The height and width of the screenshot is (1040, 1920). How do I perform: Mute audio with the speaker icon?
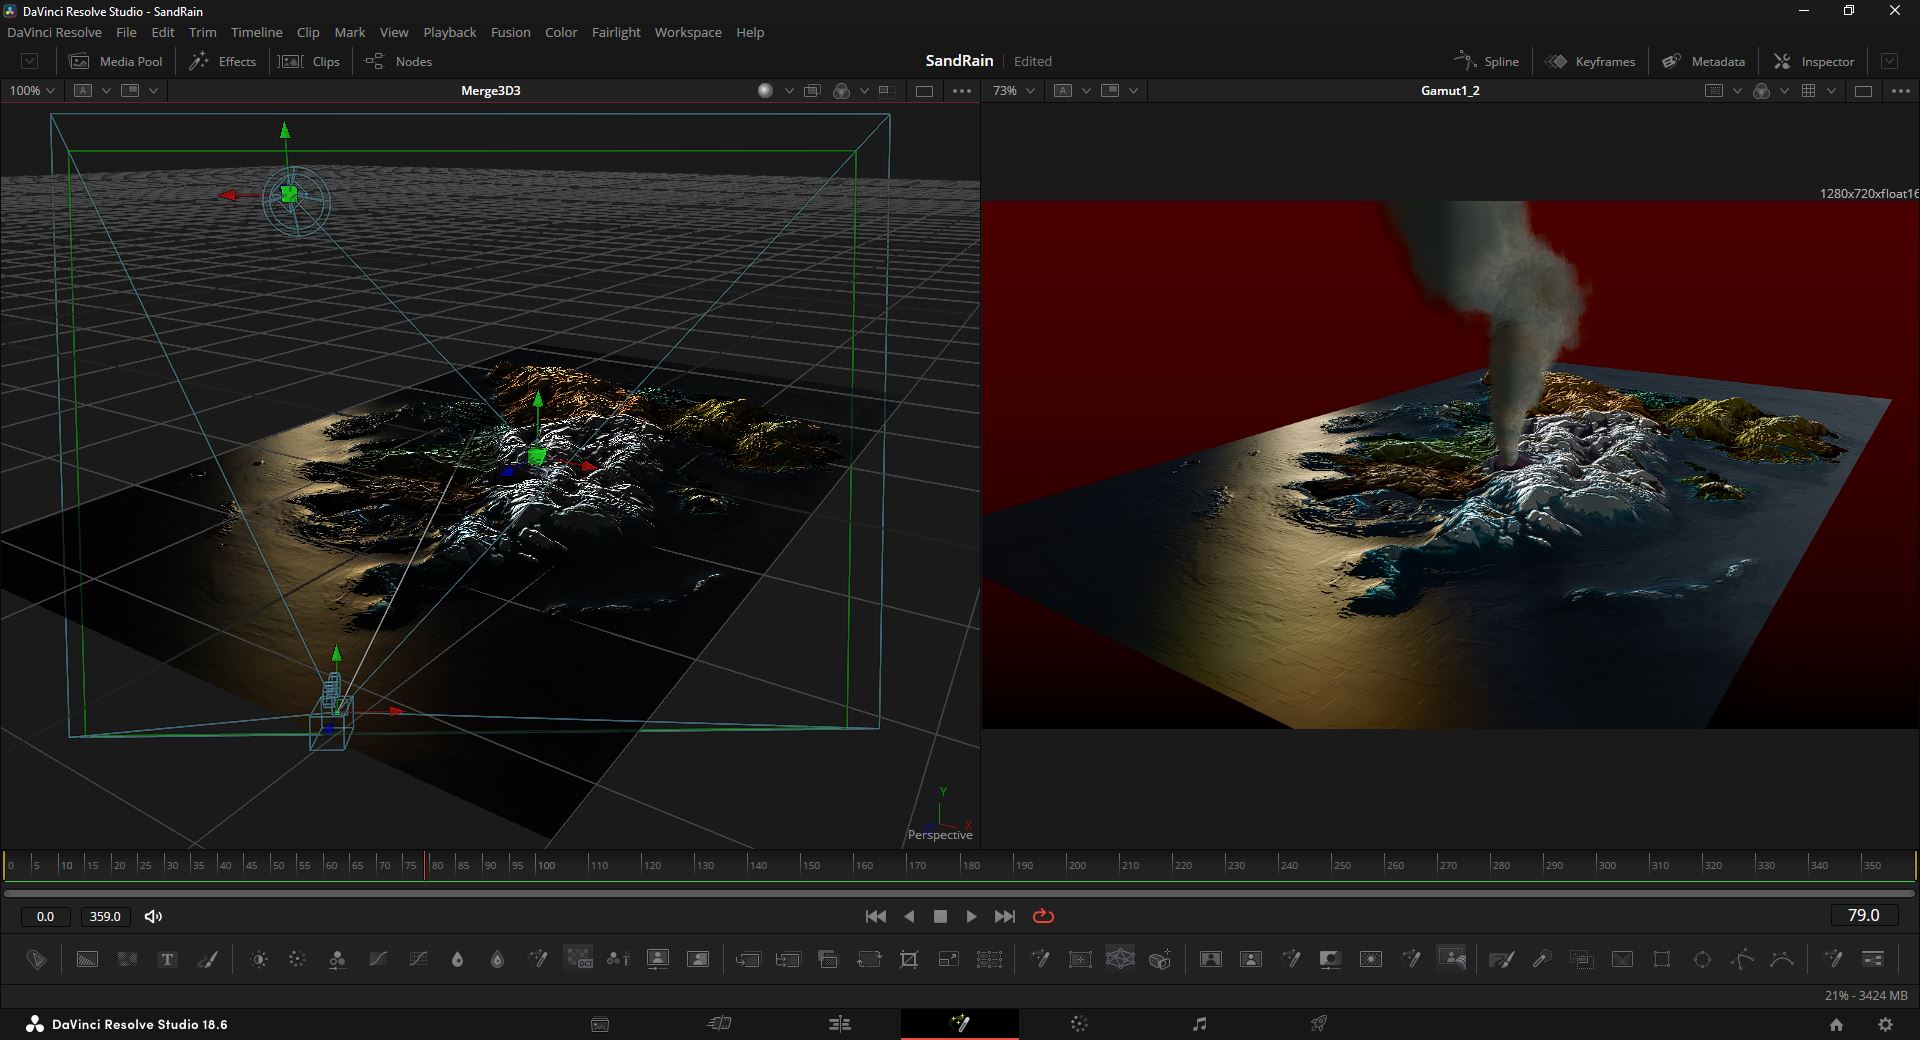pos(153,916)
